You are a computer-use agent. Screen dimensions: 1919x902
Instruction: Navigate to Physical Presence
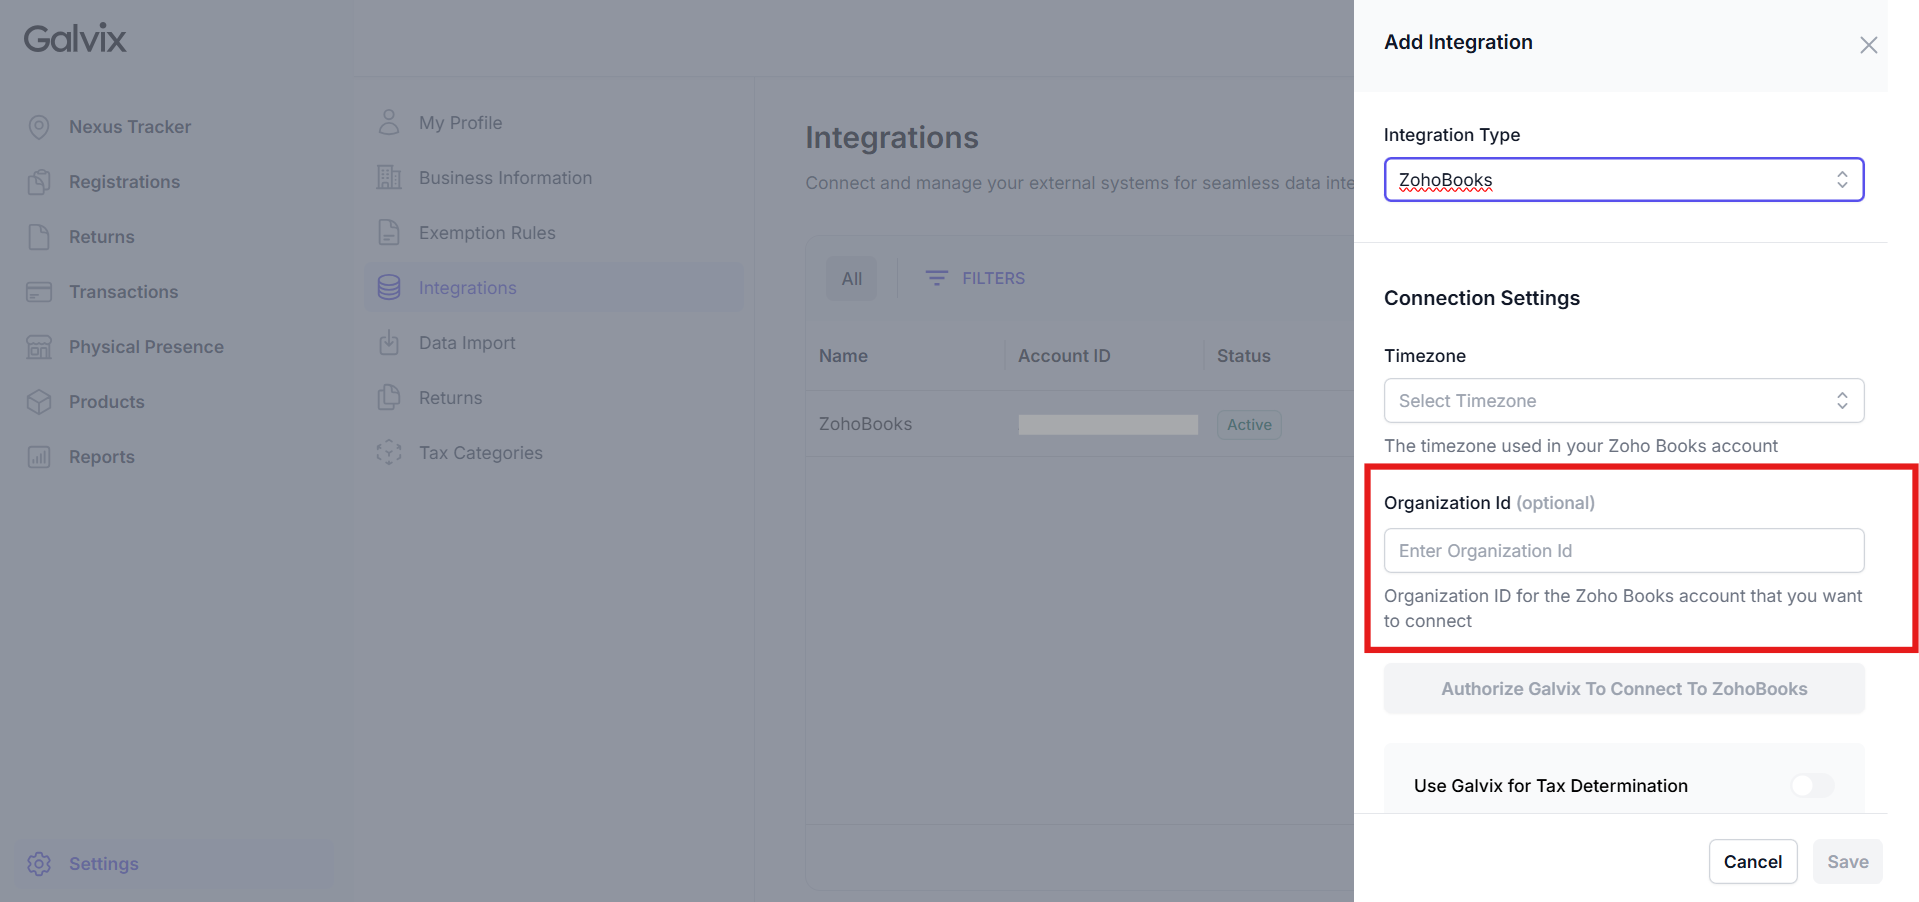(x=146, y=347)
